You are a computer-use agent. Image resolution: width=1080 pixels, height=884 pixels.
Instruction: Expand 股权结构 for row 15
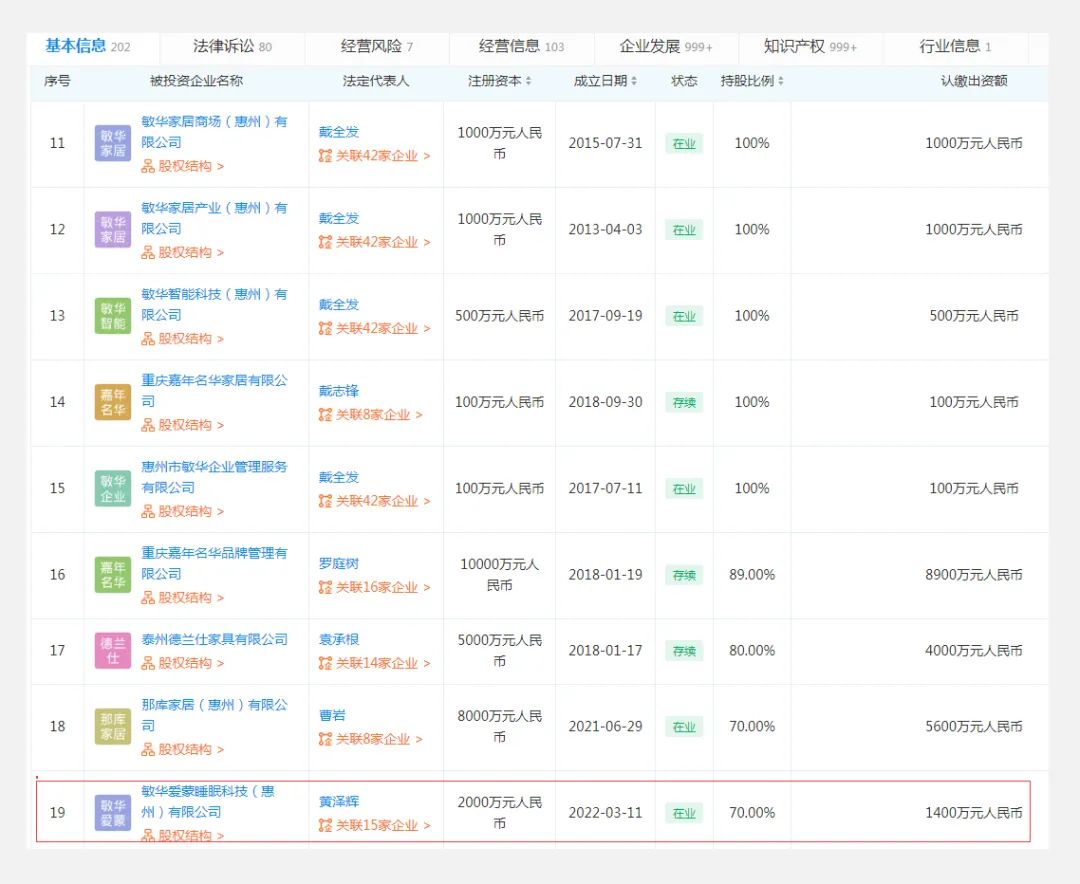pos(183,511)
